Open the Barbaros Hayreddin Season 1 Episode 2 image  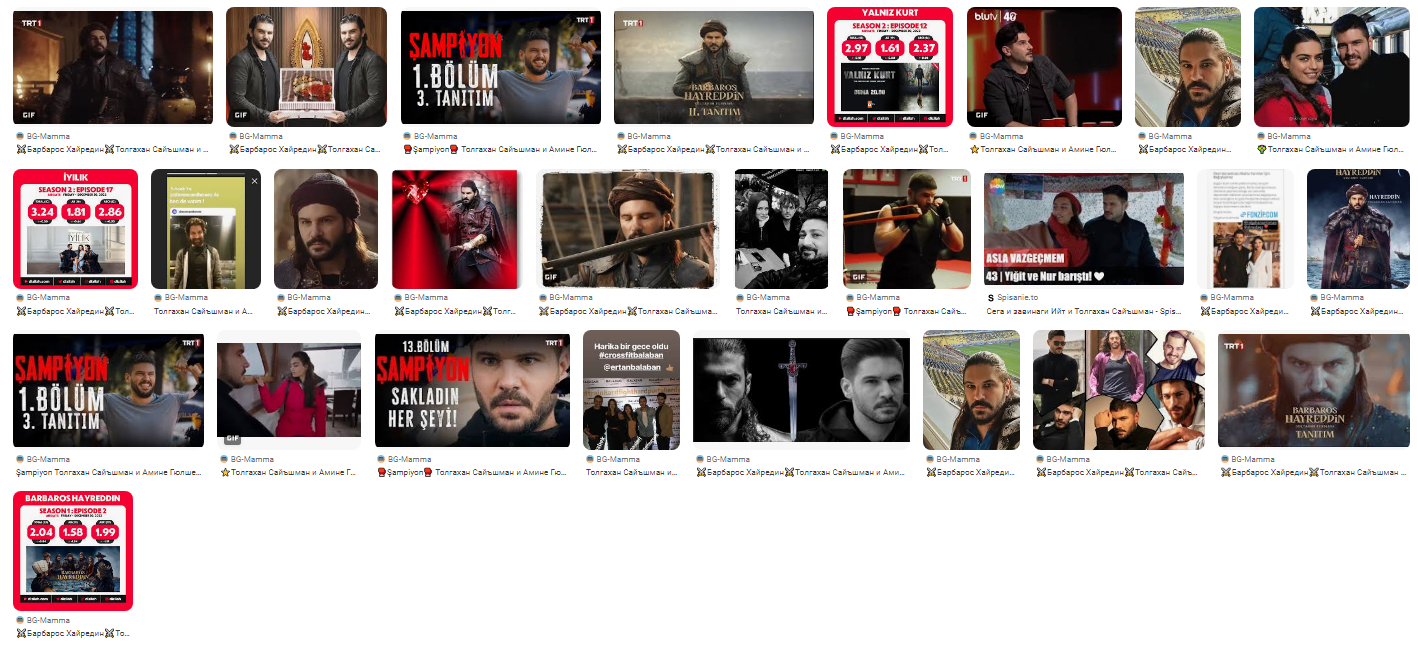tap(73, 551)
